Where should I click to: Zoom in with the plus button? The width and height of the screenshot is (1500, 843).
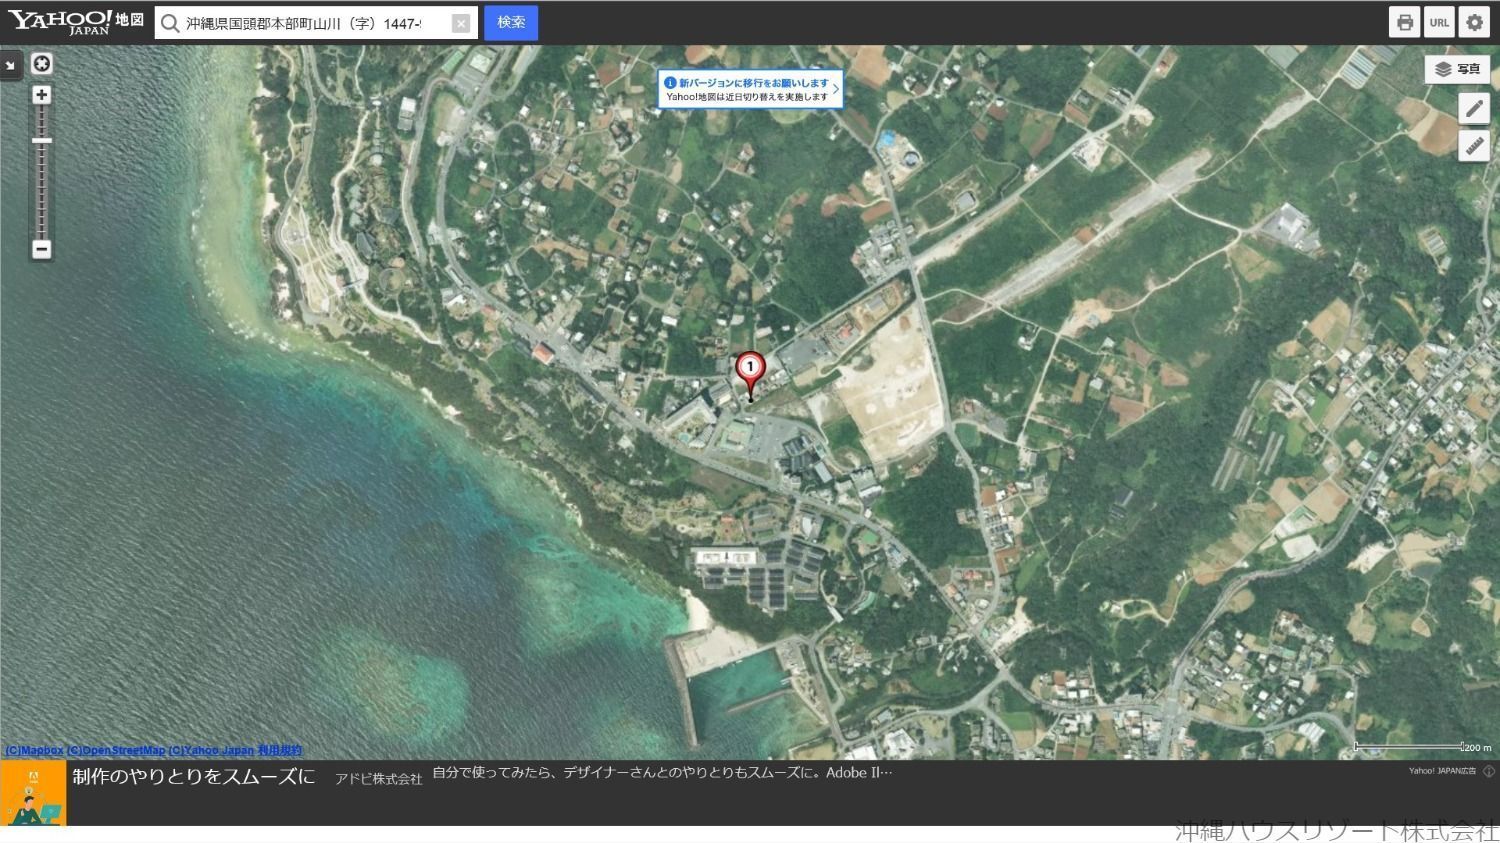pyautogui.click(x=41, y=95)
